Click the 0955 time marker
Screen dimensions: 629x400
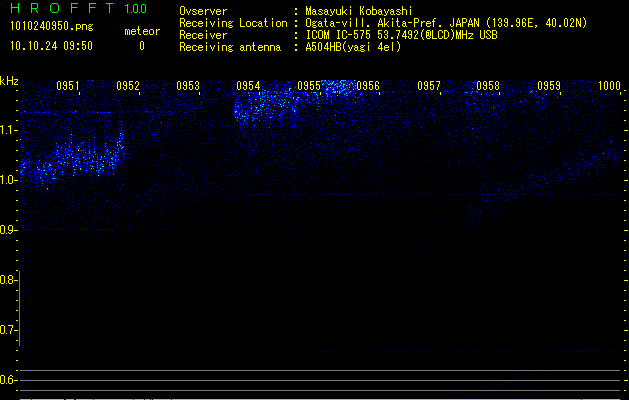click(x=309, y=86)
